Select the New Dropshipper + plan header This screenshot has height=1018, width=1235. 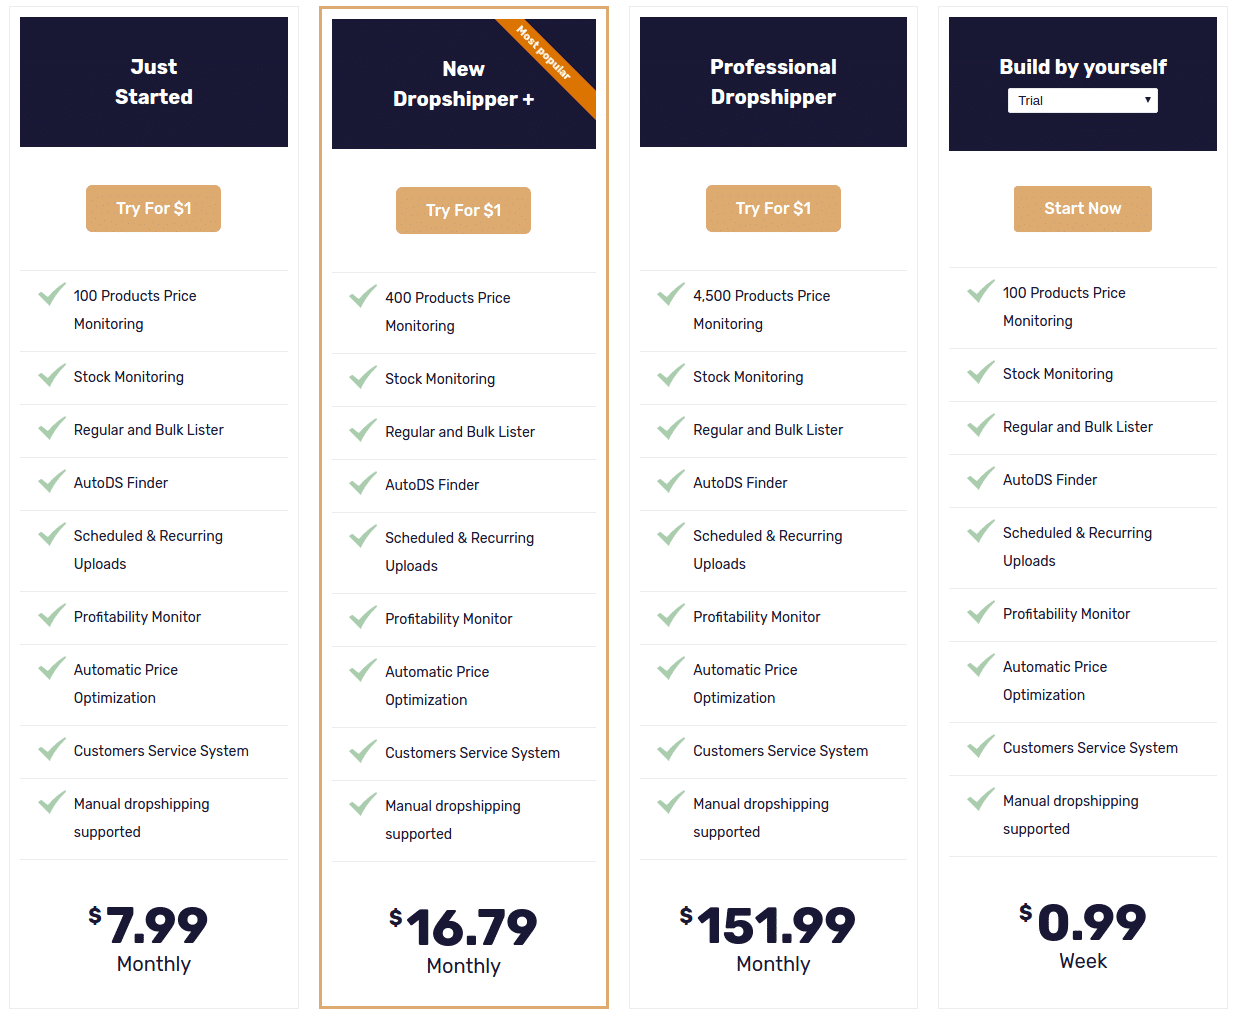[x=463, y=82]
